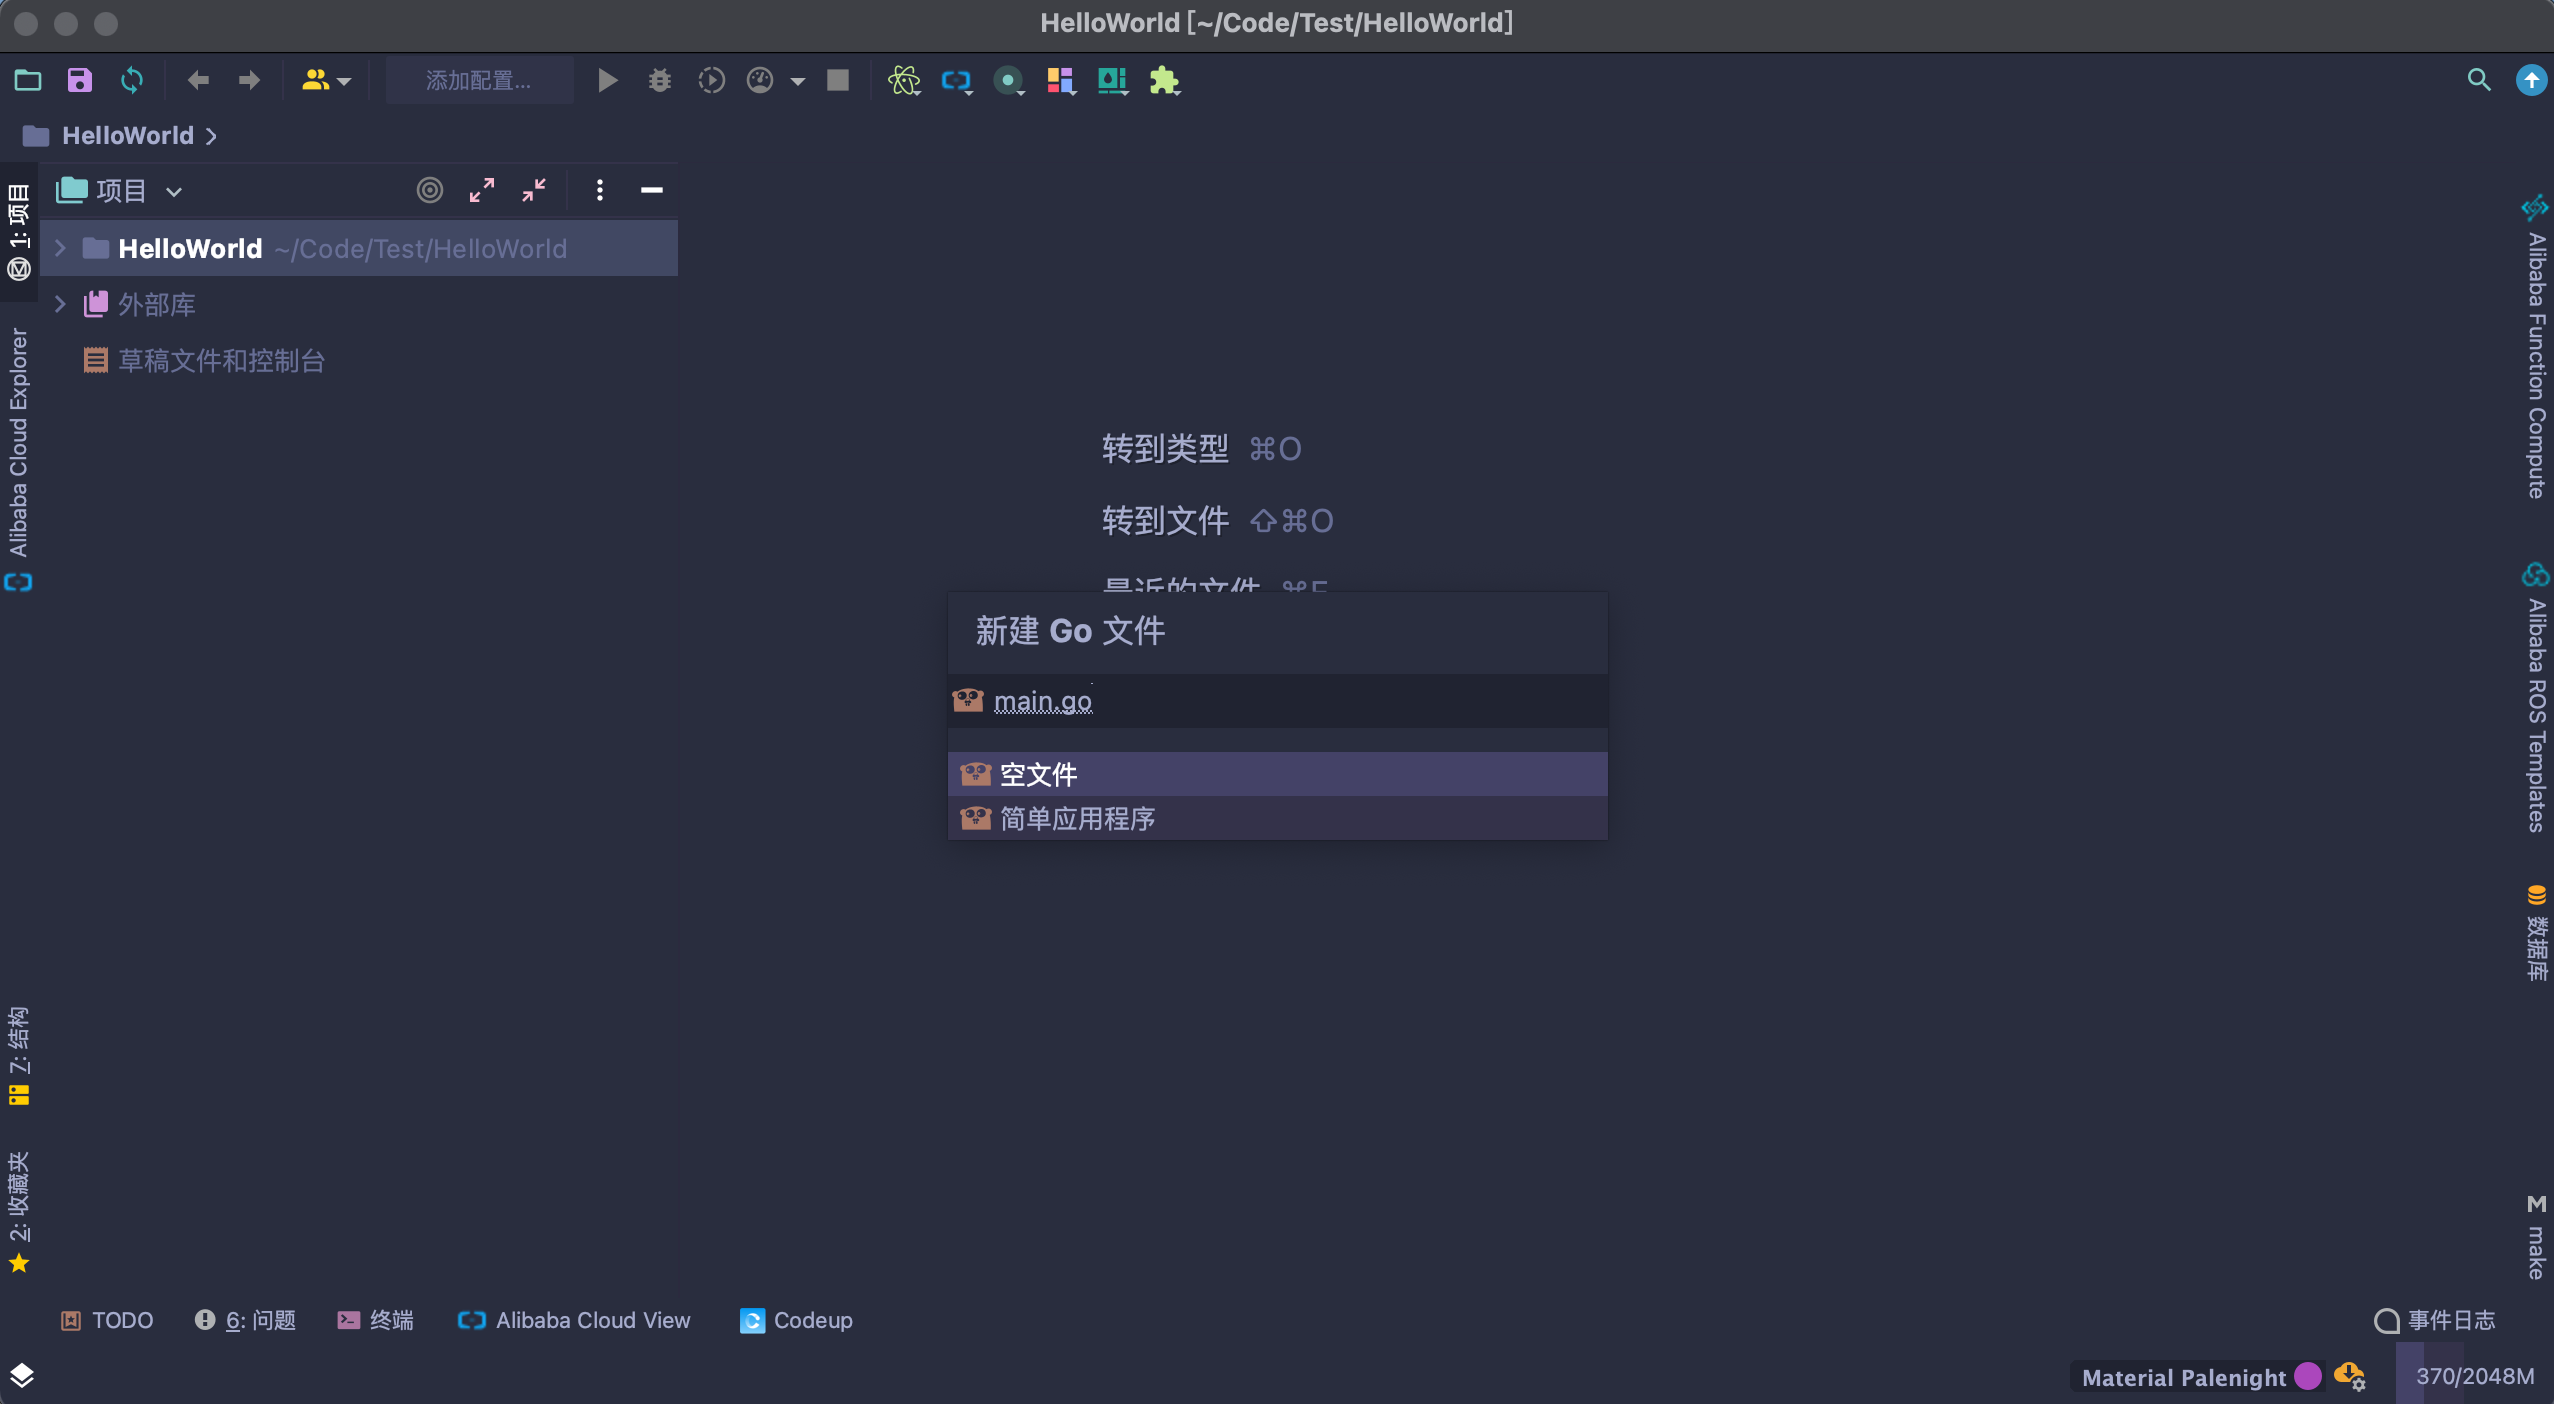Click the Material Palenight purple color indicator

(x=2308, y=1376)
